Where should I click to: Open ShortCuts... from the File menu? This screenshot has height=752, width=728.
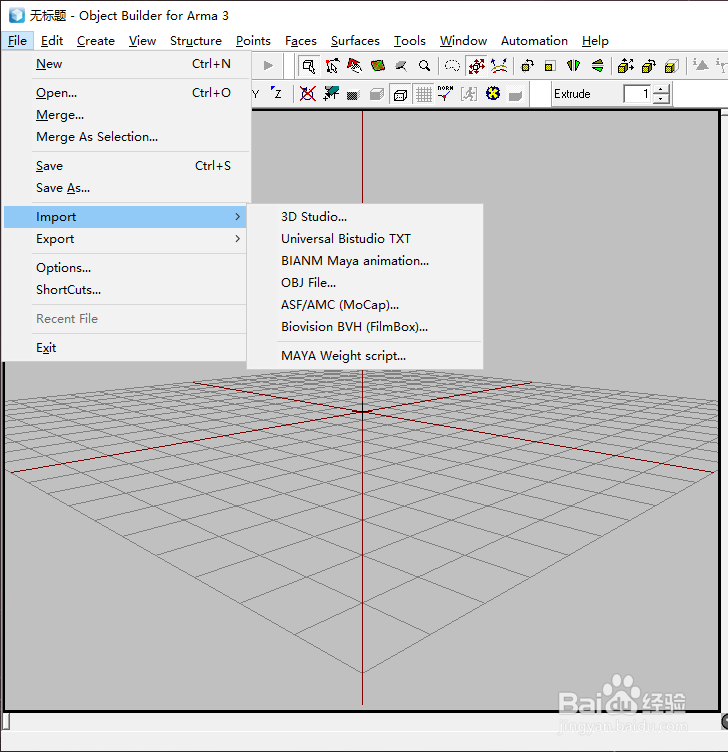125,290
